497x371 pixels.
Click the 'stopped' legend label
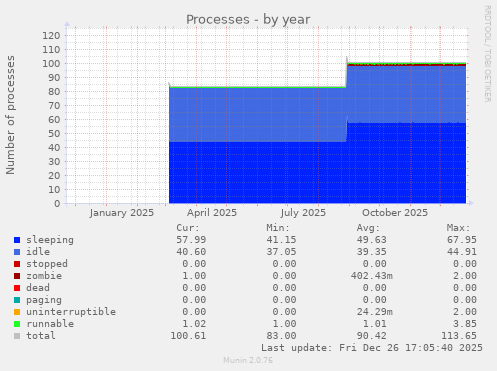(47, 264)
